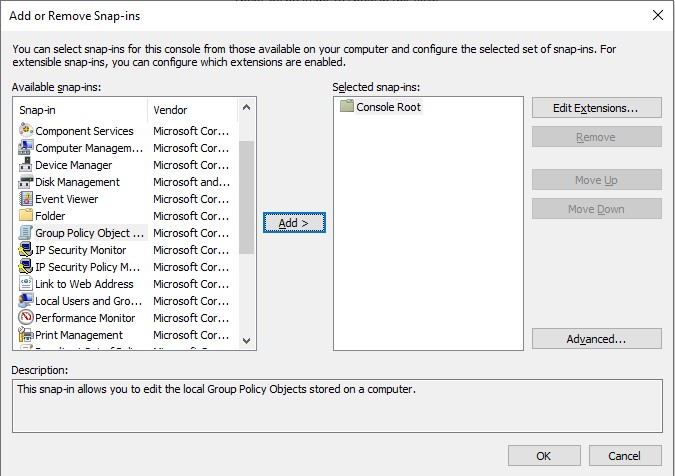Select the 'IP Security Policy M...' row text
Image resolution: width=675 pixels, height=476 pixels.
point(88,267)
